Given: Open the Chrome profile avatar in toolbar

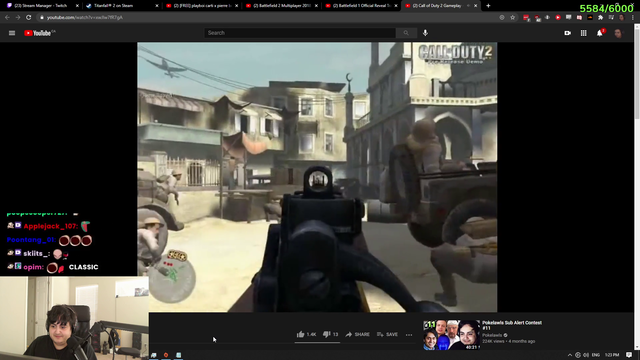Looking at the screenshot, I should 622,18.
